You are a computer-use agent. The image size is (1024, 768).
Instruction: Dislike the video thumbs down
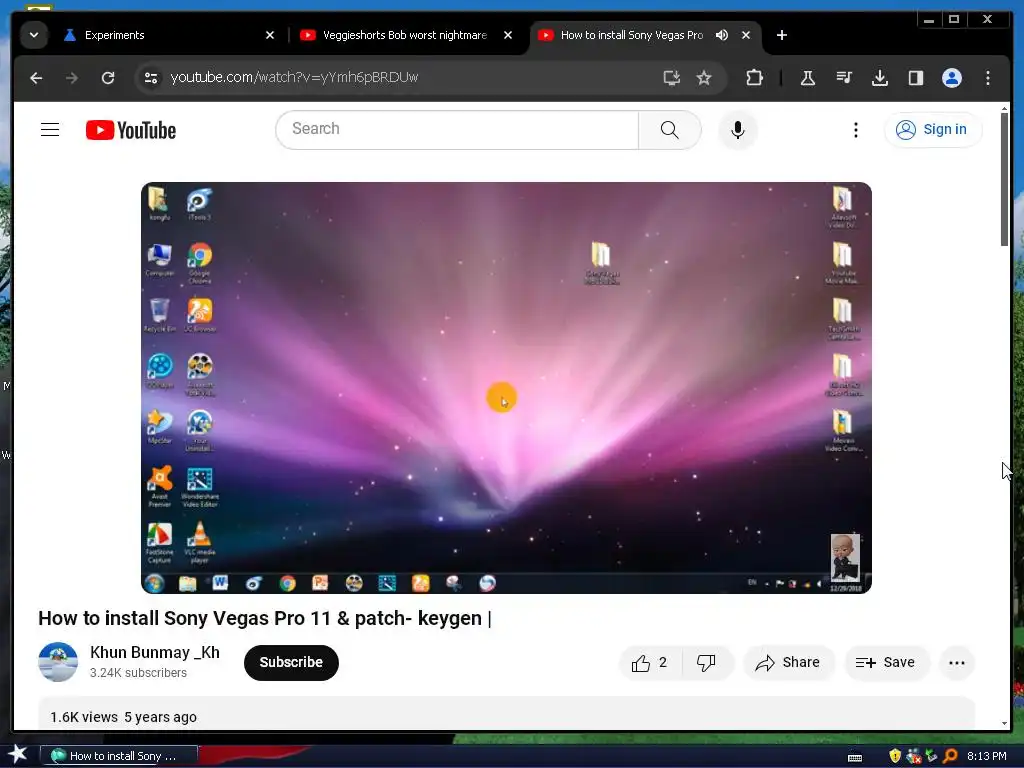tap(707, 663)
